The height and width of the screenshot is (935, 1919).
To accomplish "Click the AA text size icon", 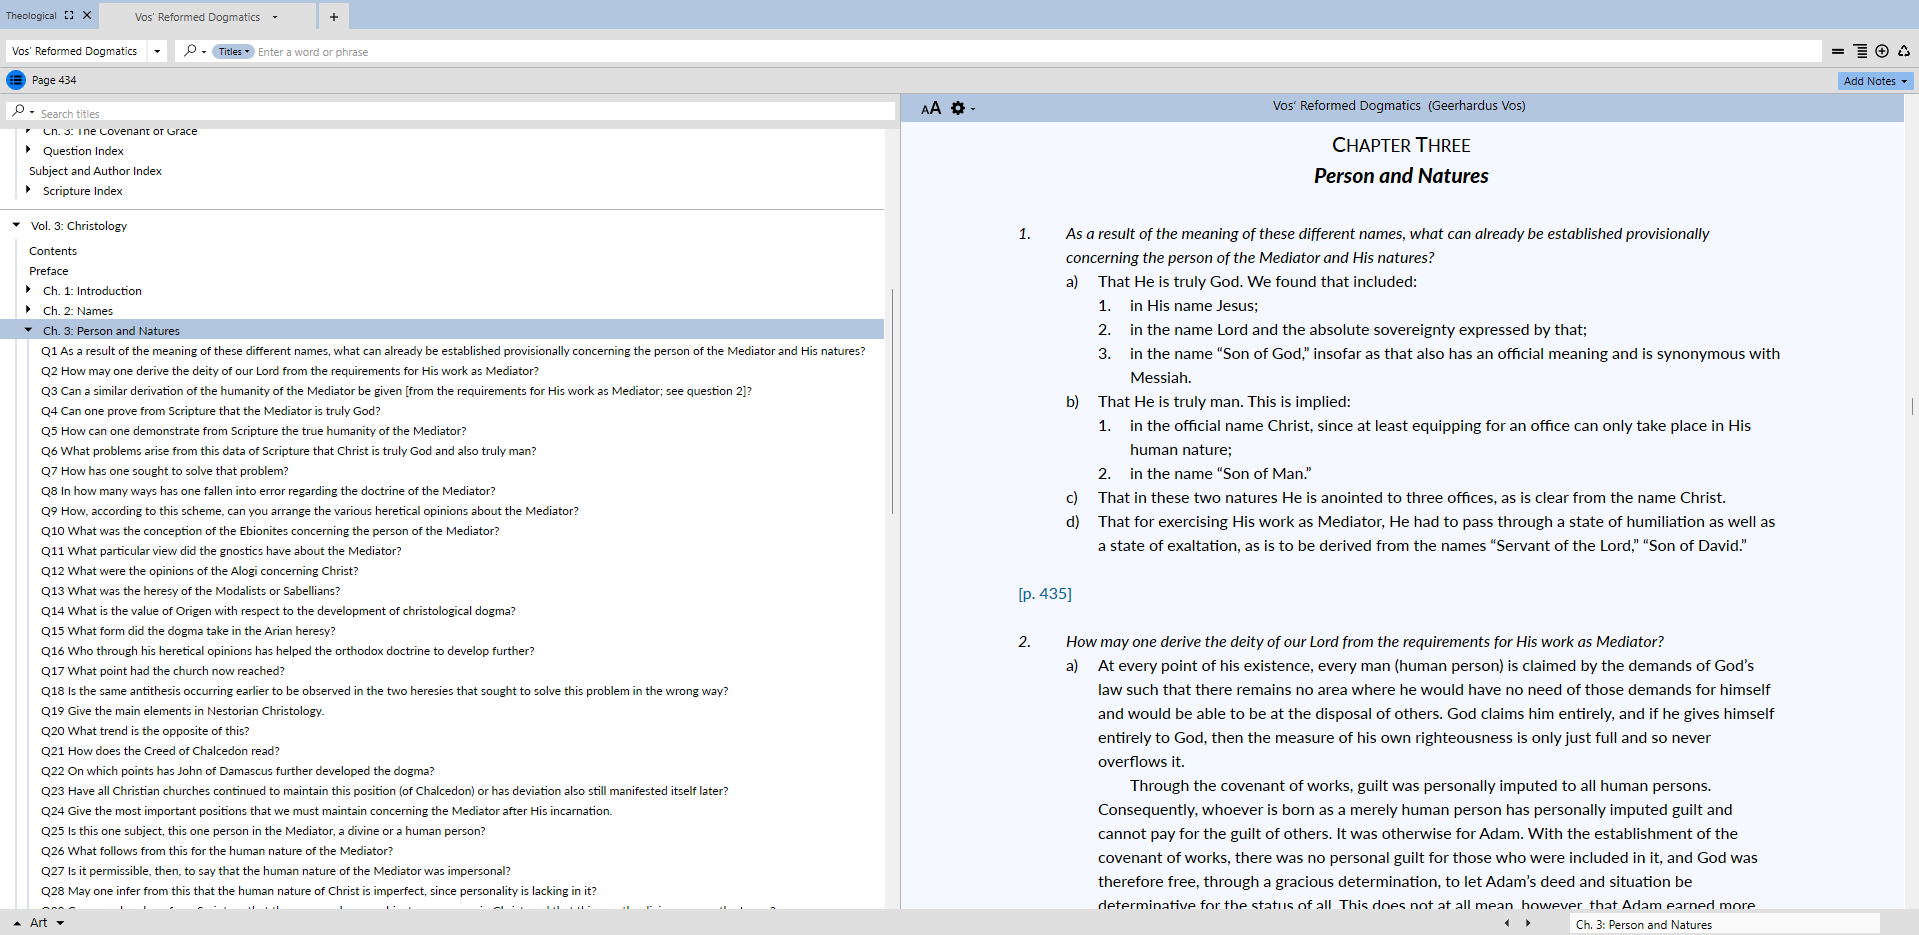I will point(931,108).
